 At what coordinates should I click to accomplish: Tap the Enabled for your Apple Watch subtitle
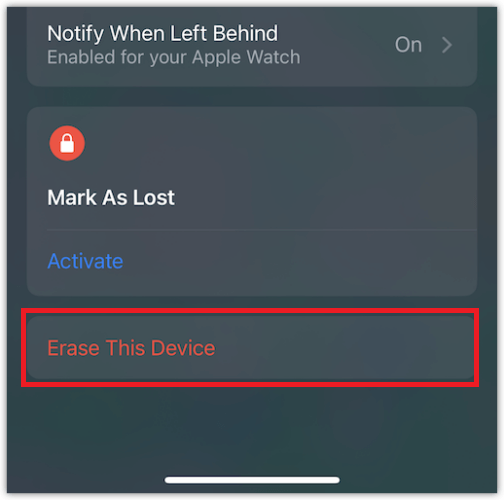tap(174, 57)
